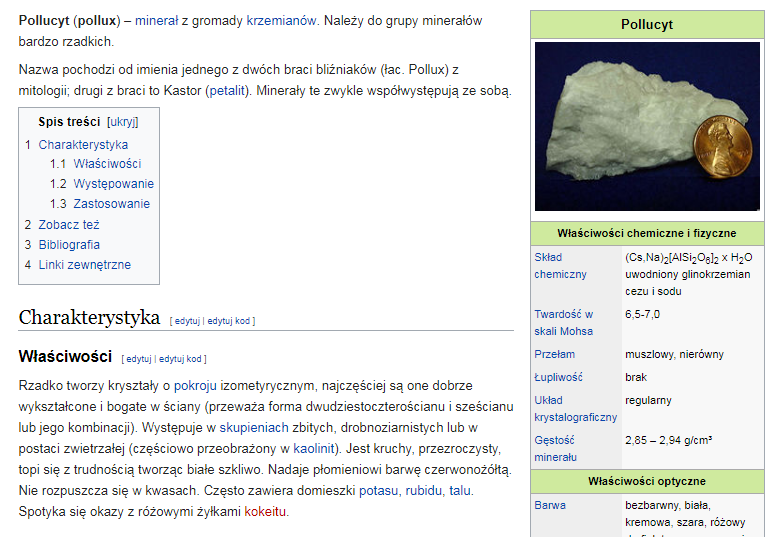This screenshot has width=775, height=537.
Task: Click the chemical formula '(Cs,Na)2[AlSi2O6]2 x H2O'
Action: (x=689, y=258)
